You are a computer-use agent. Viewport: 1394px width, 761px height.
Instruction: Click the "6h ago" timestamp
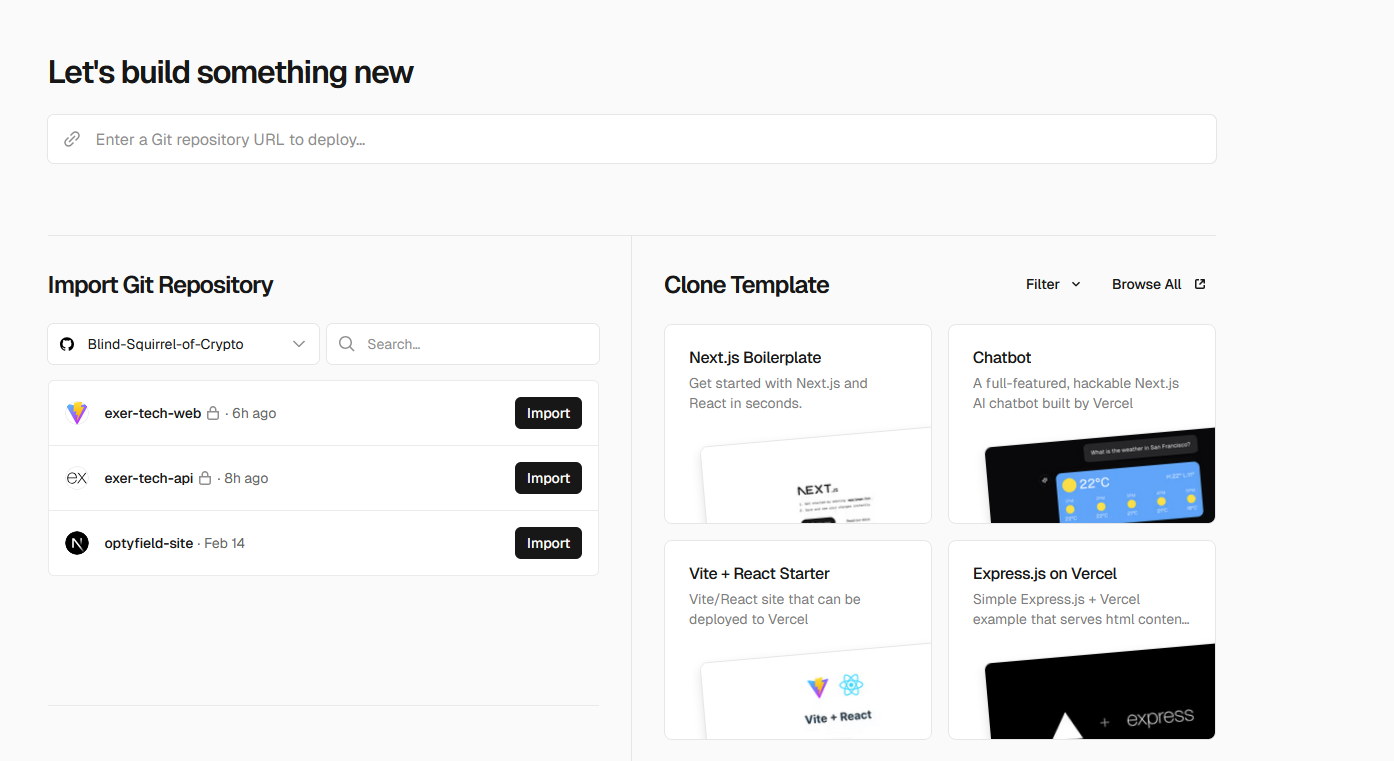click(254, 413)
